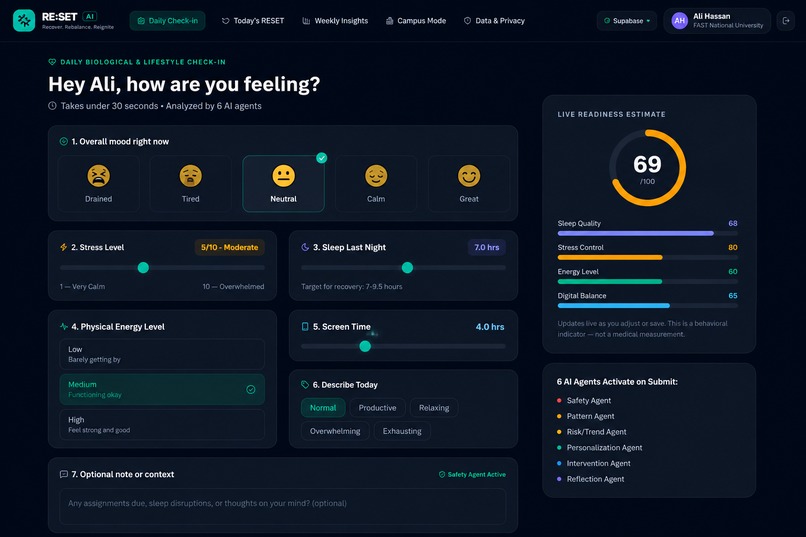The height and width of the screenshot is (537, 806).
Task: Click the 69/100 readiness ring
Action: 647,168
